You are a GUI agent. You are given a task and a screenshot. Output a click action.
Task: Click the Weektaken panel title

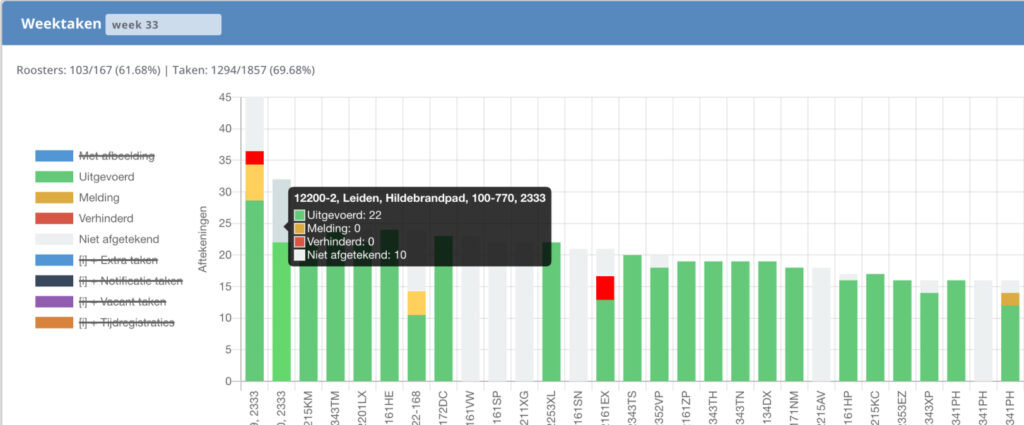(x=60, y=25)
